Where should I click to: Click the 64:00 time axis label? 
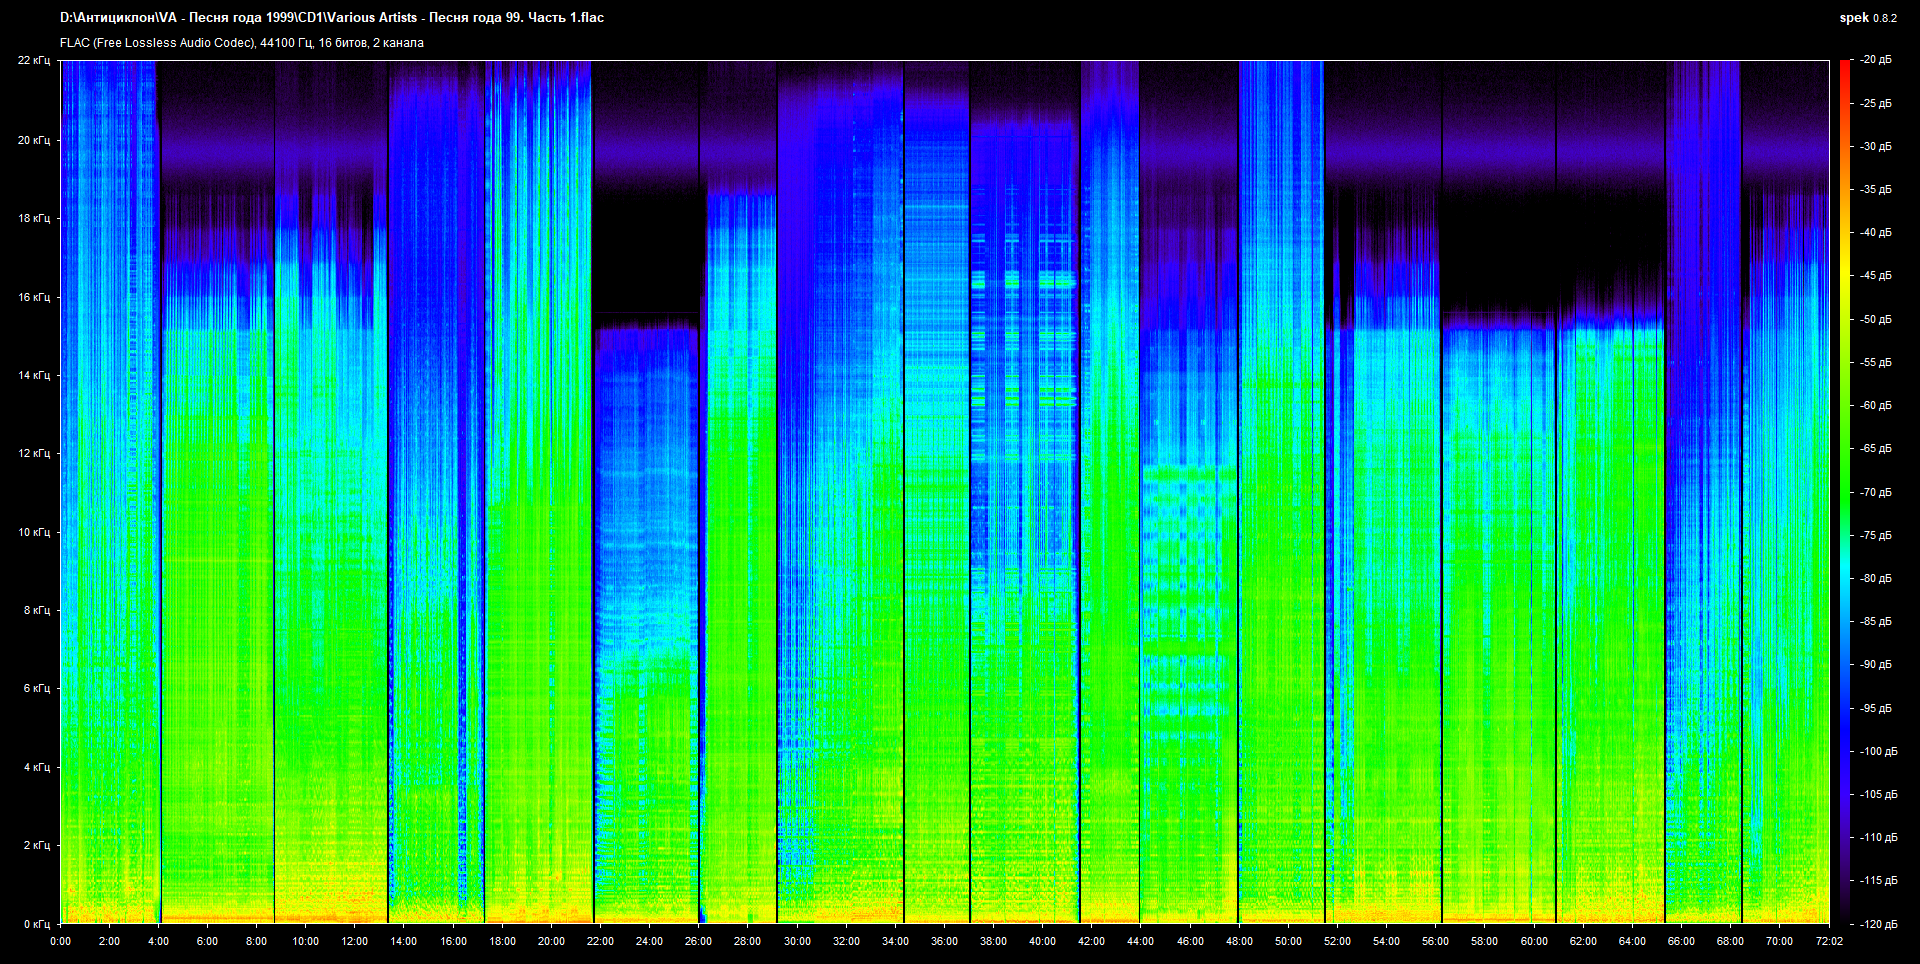click(1632, 941)
